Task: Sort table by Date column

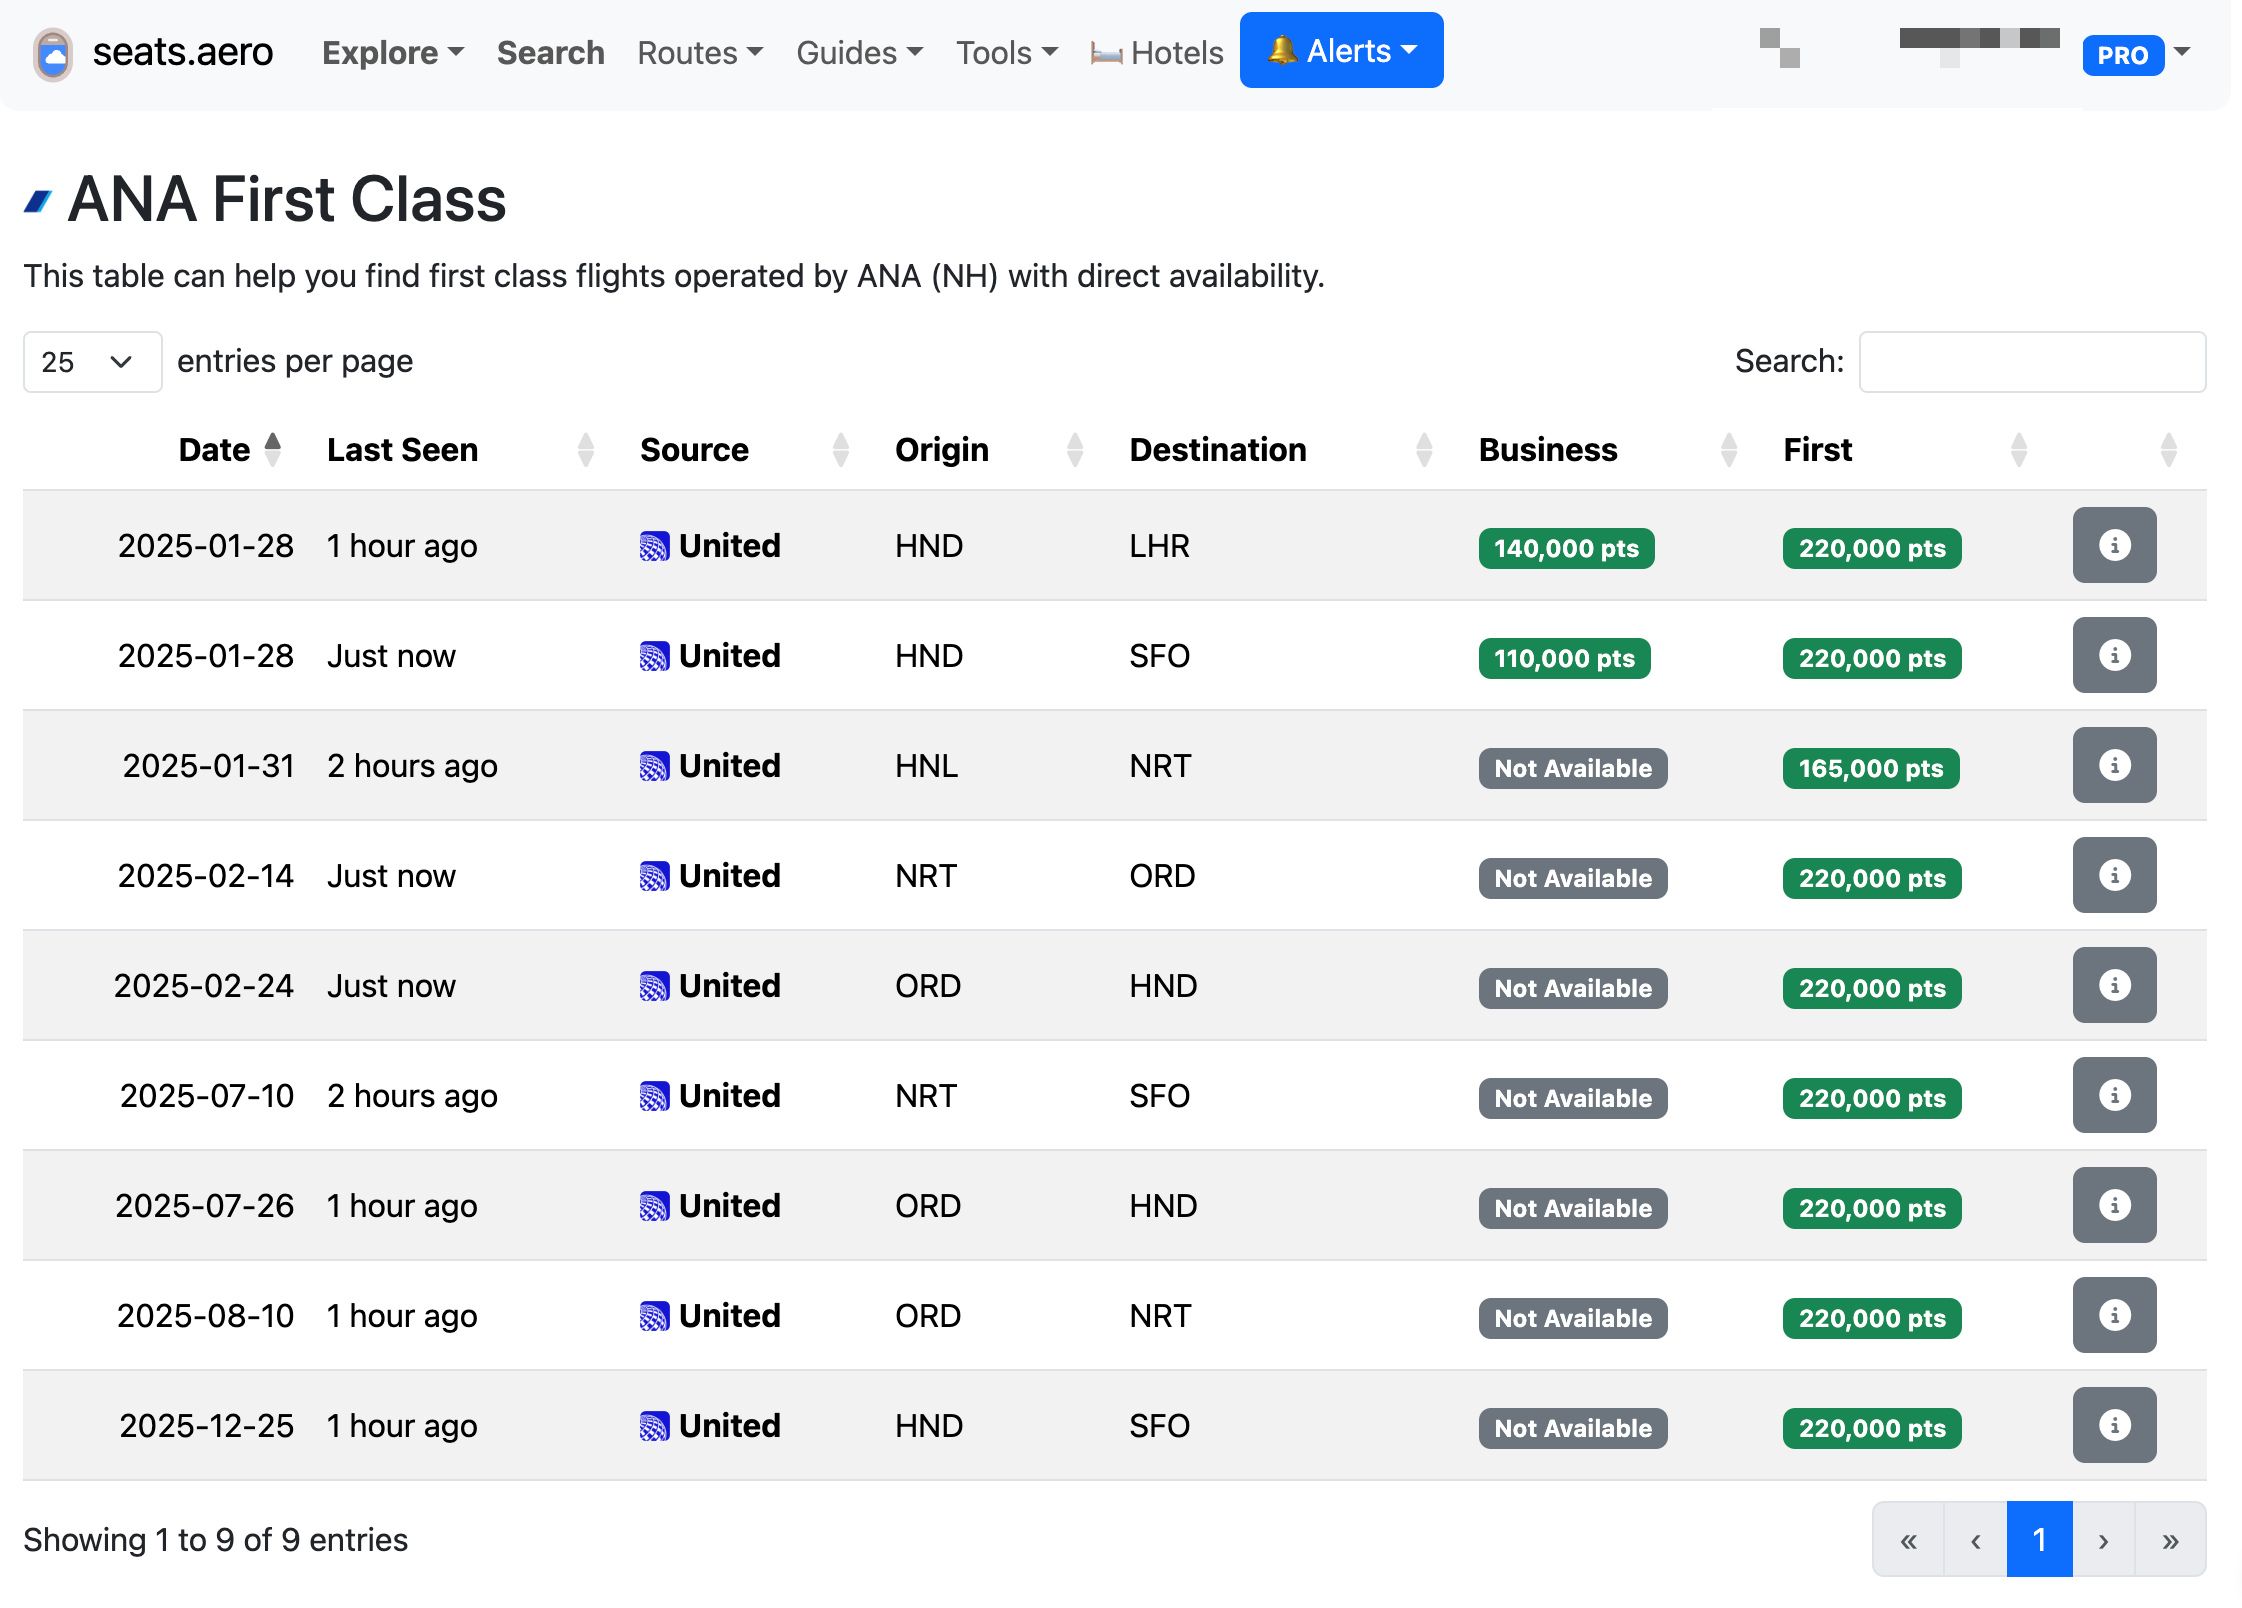Action: (x=273, y=449)
